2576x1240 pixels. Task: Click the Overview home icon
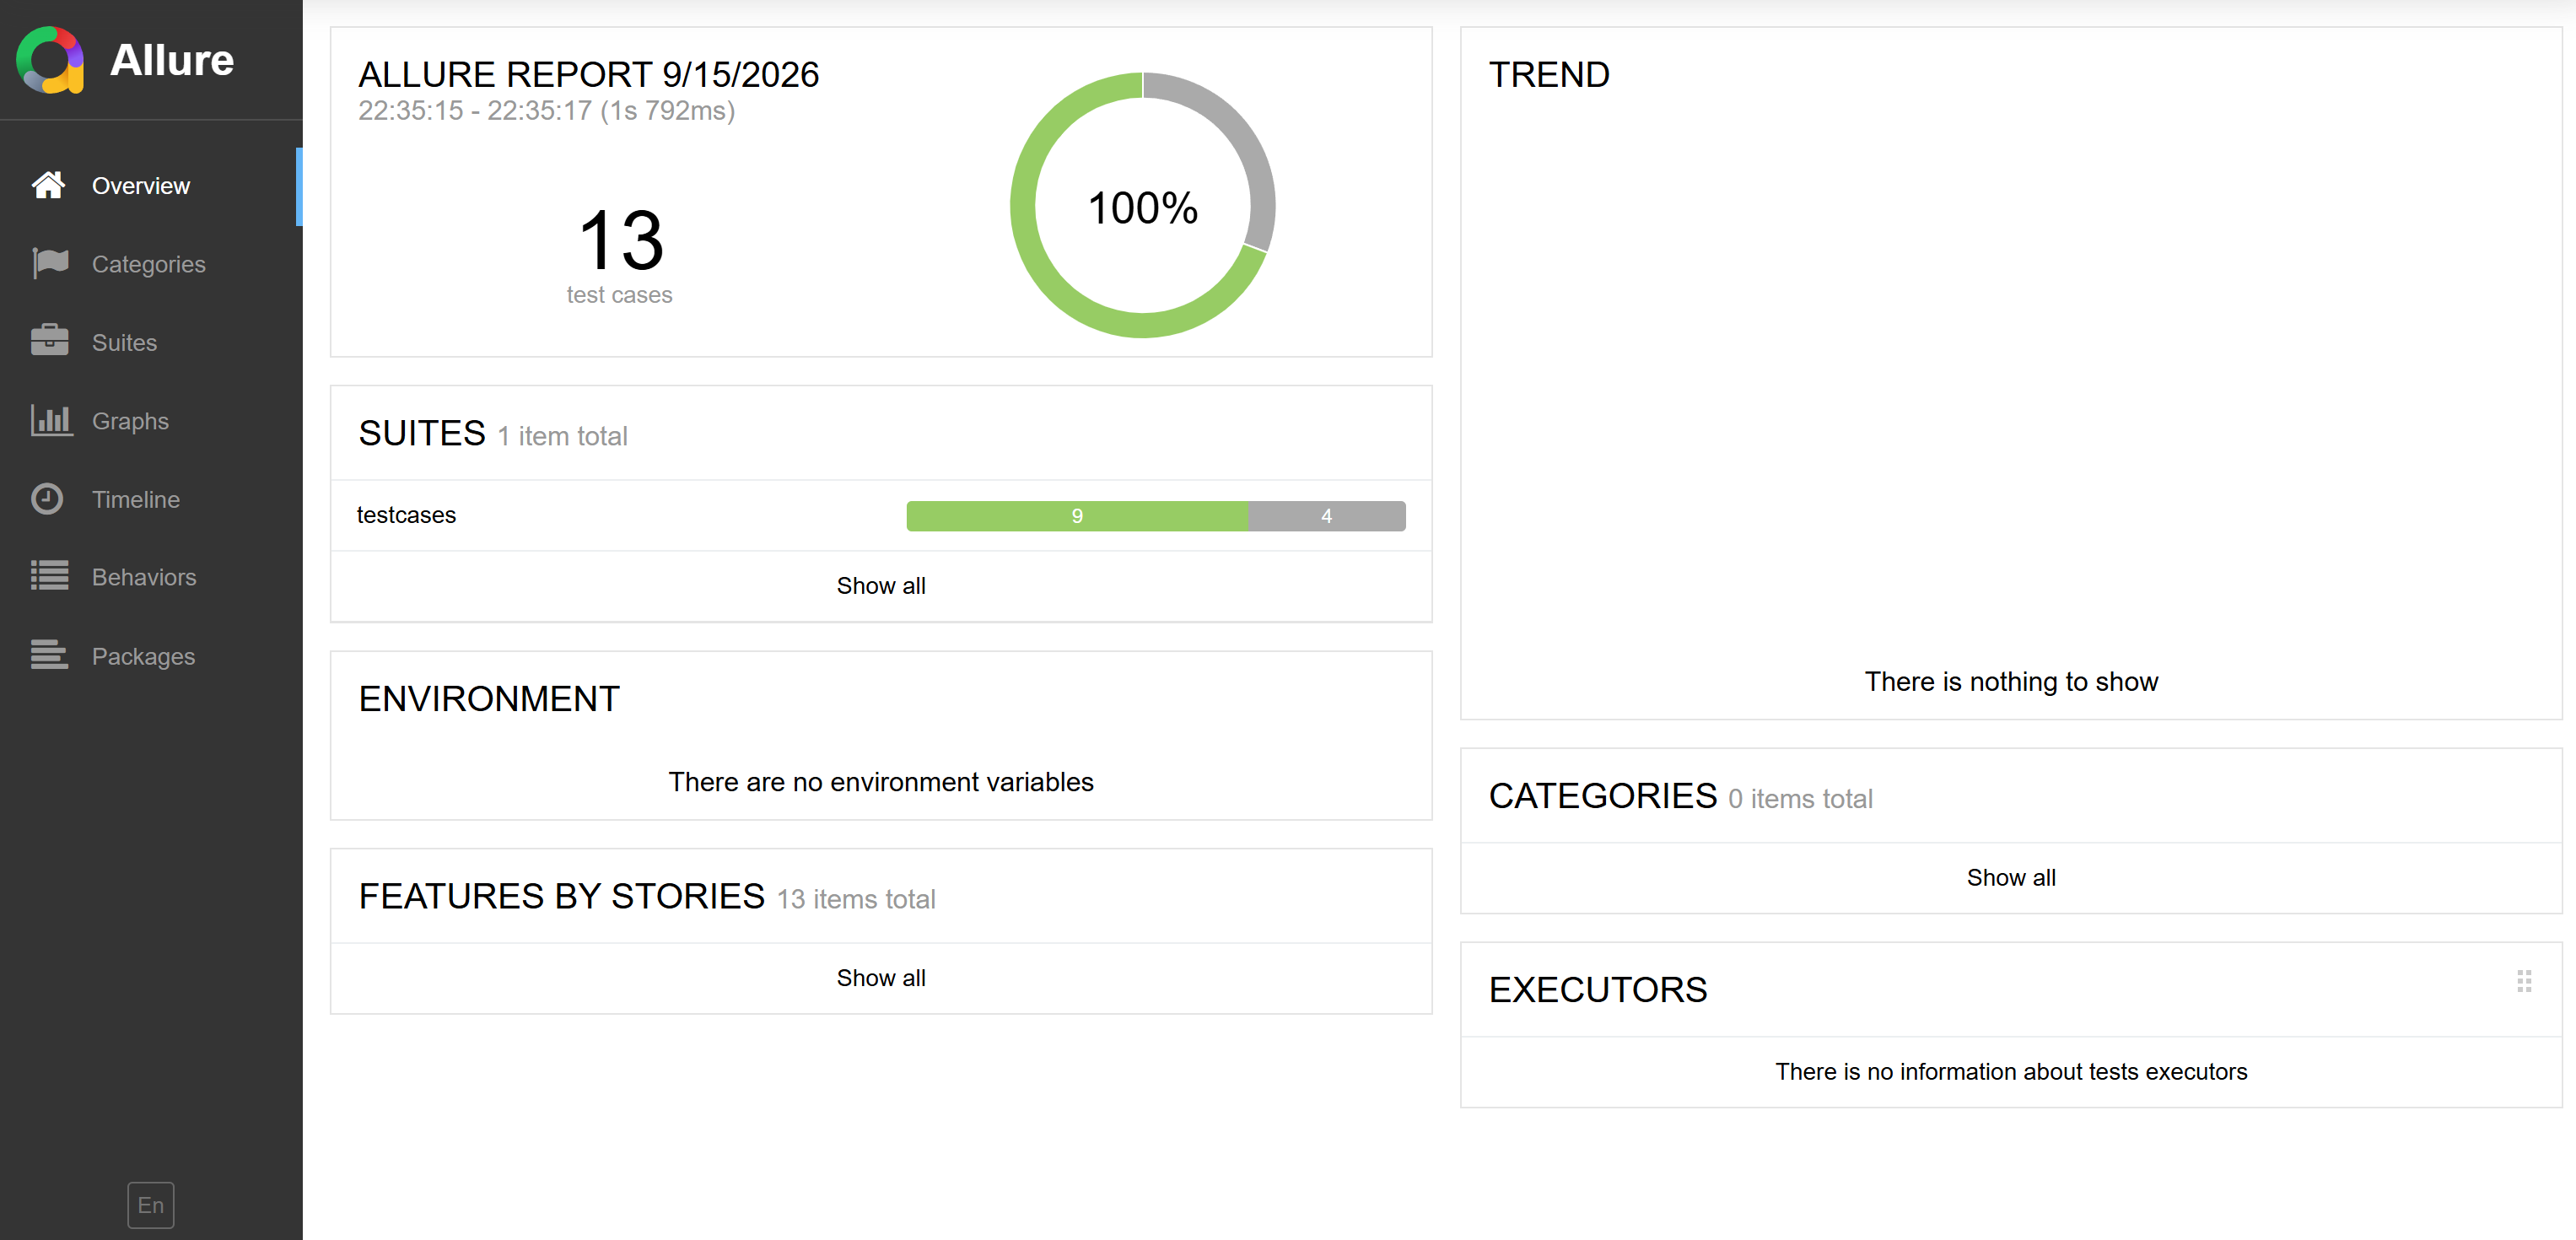tap(48, 185)
